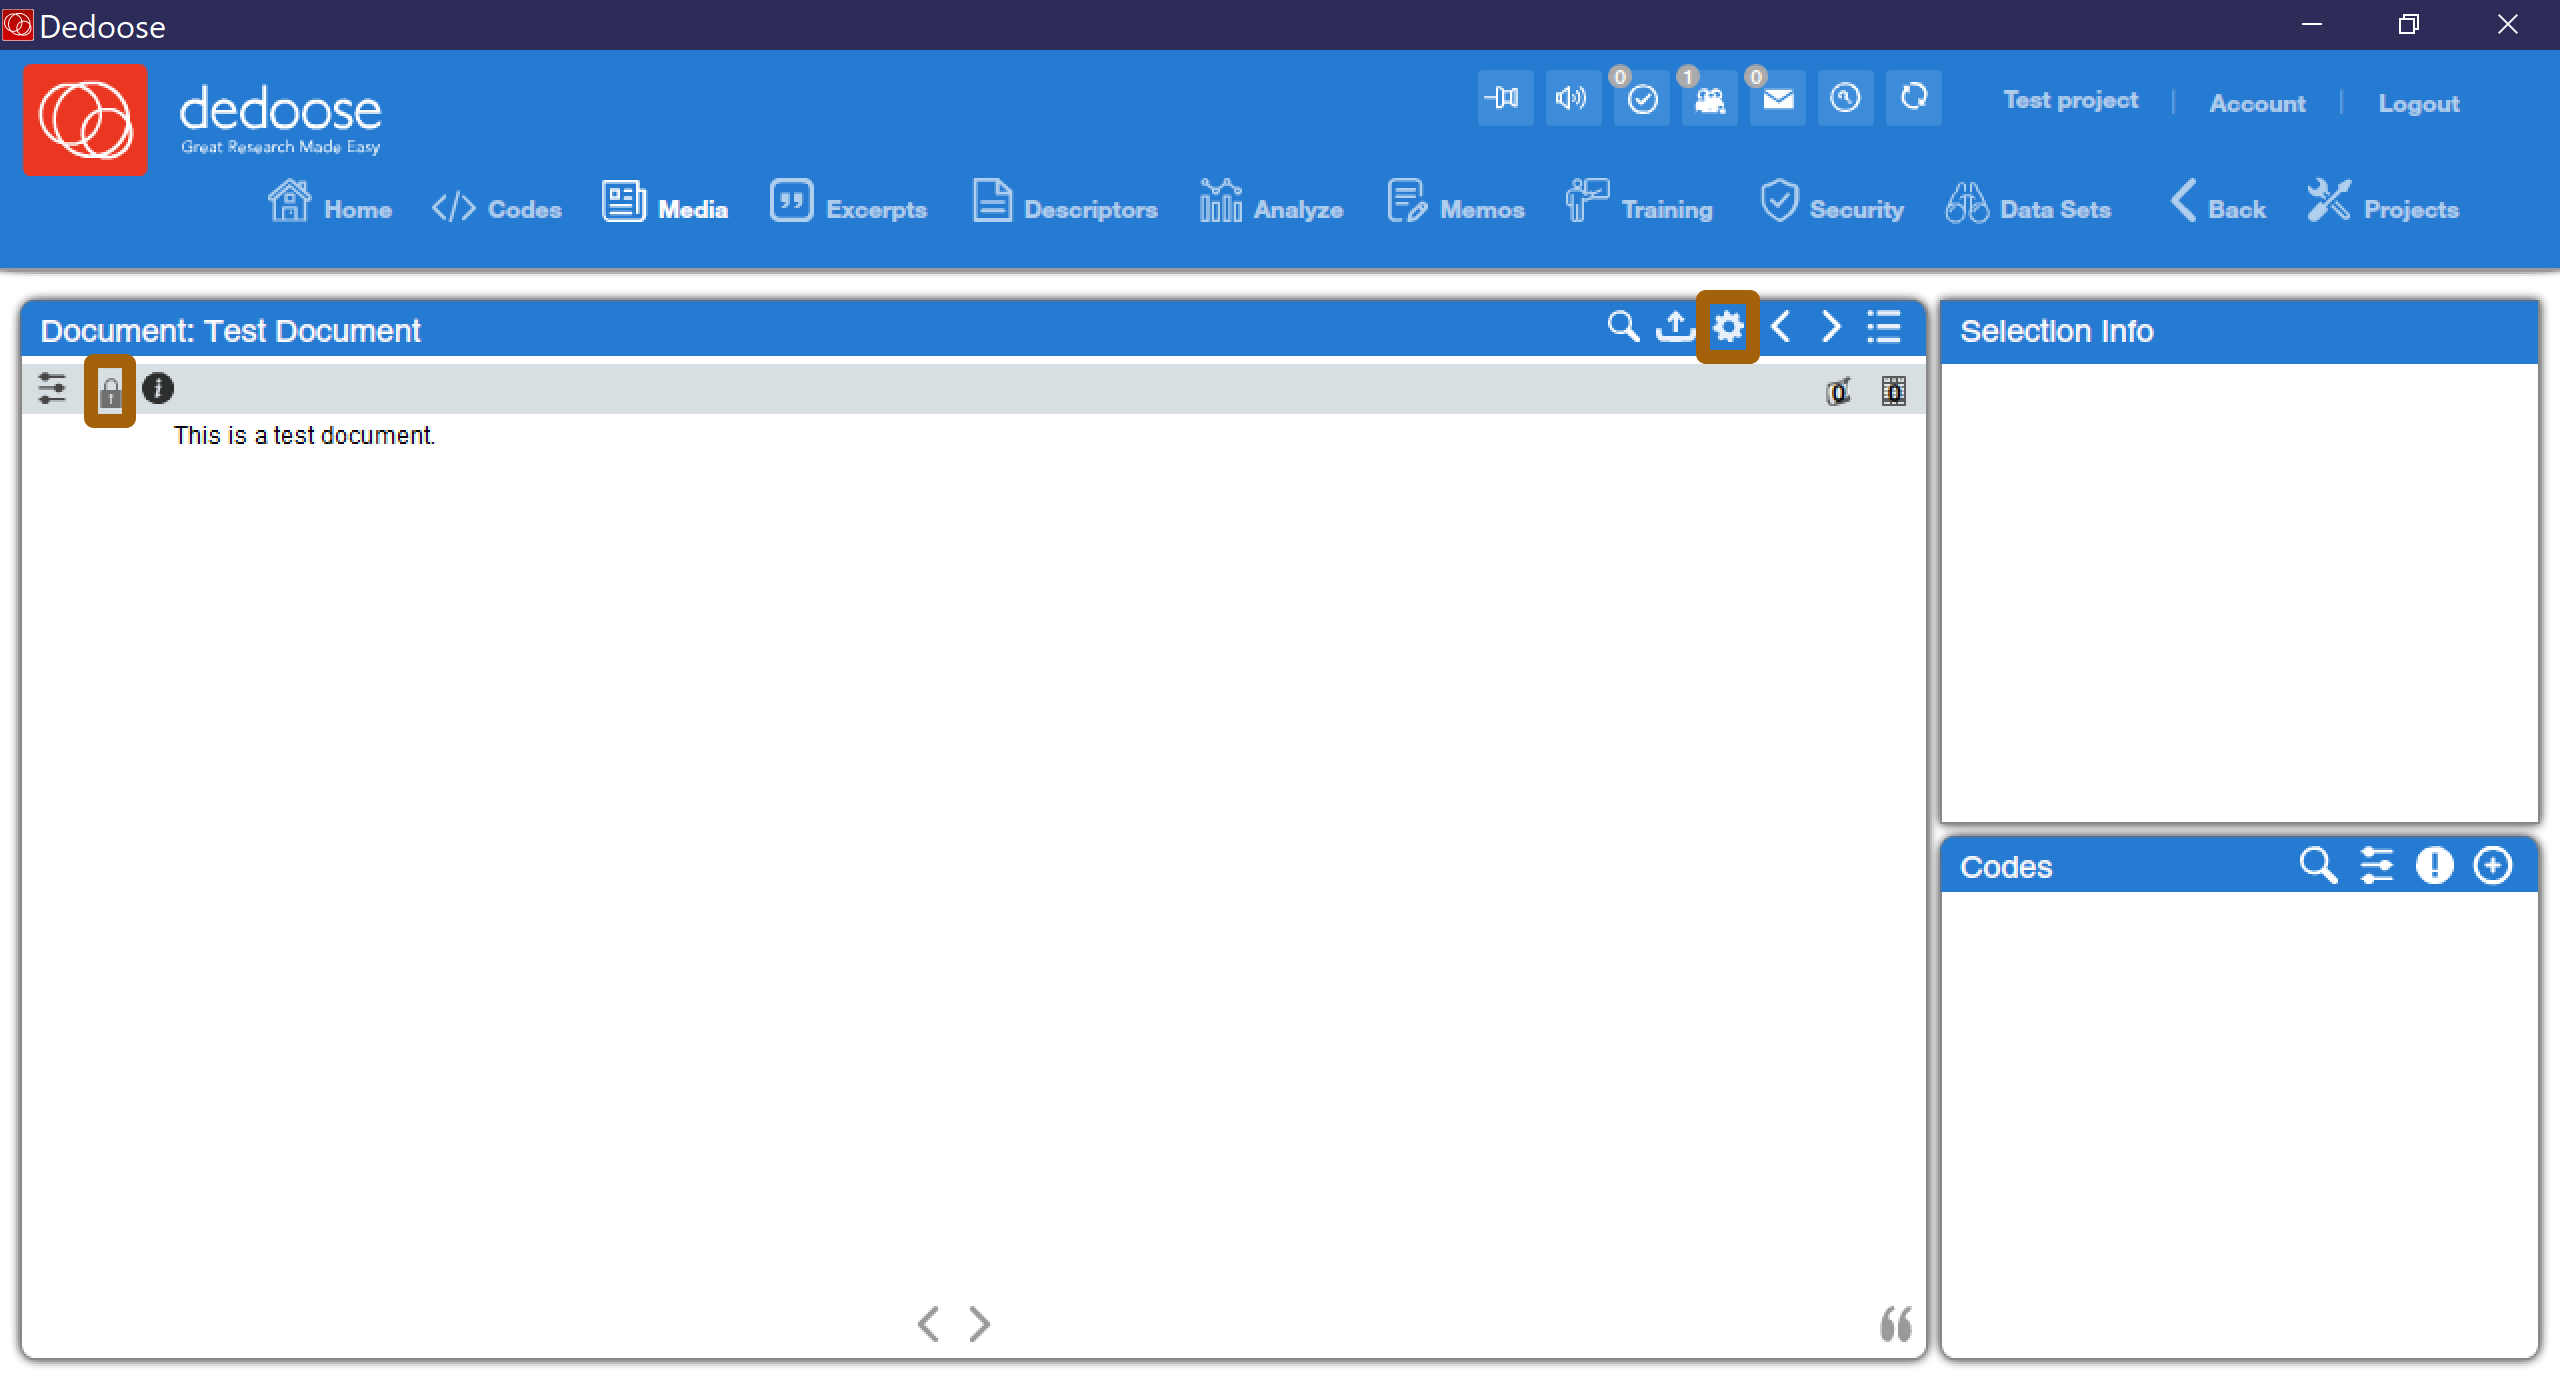
Task: Go to the Training tab
Action: pyautogui.click(x=1639, y=202)
